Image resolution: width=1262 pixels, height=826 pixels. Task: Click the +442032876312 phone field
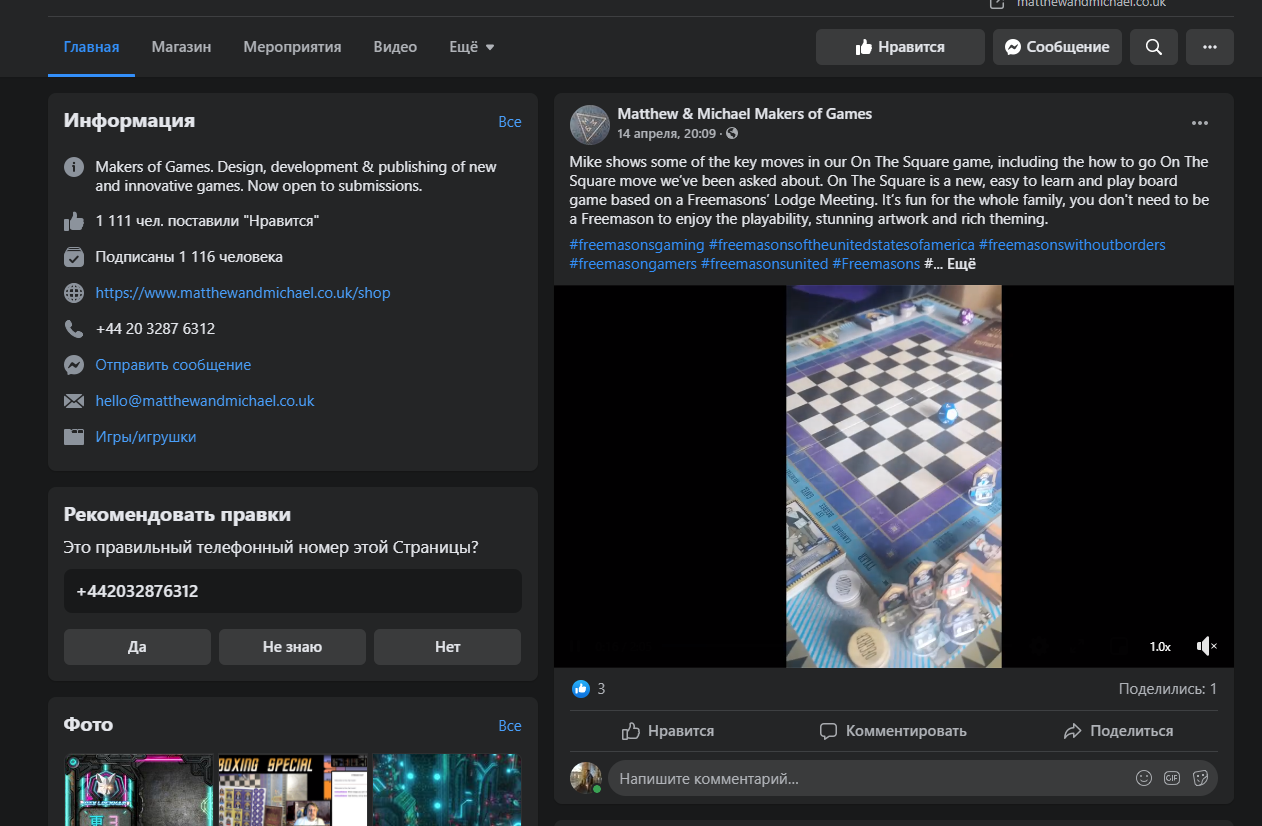293,591
